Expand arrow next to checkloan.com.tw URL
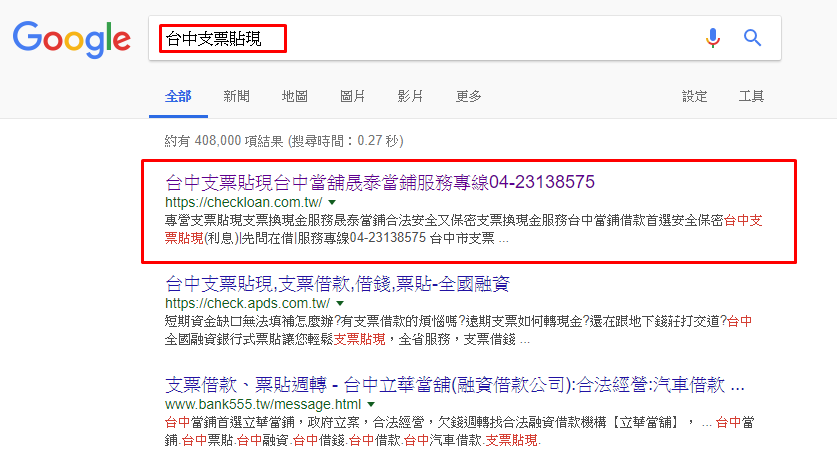Screen dimensions: 837x470 pos(332,202)
